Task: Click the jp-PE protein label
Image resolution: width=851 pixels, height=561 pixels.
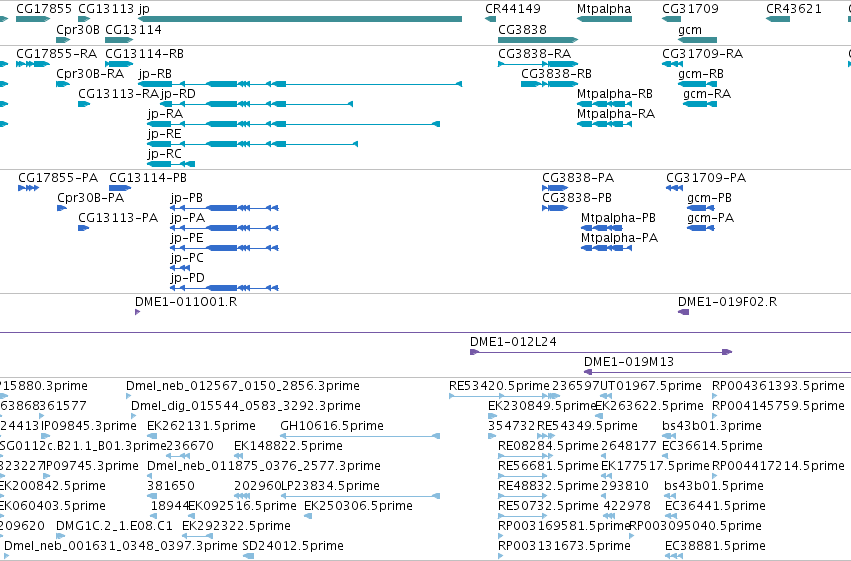Action: (x=187, y=238)
